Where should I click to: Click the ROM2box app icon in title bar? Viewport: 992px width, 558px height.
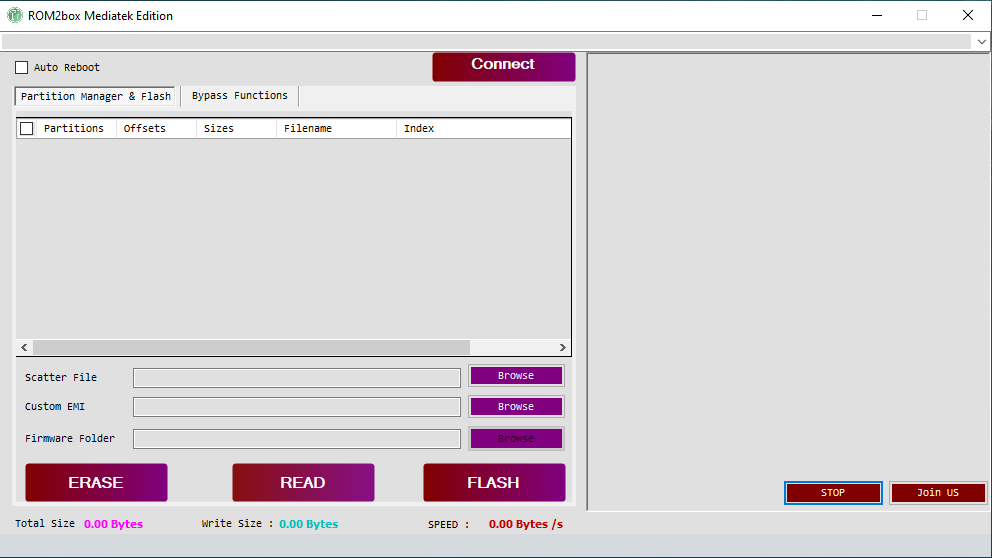15,15
